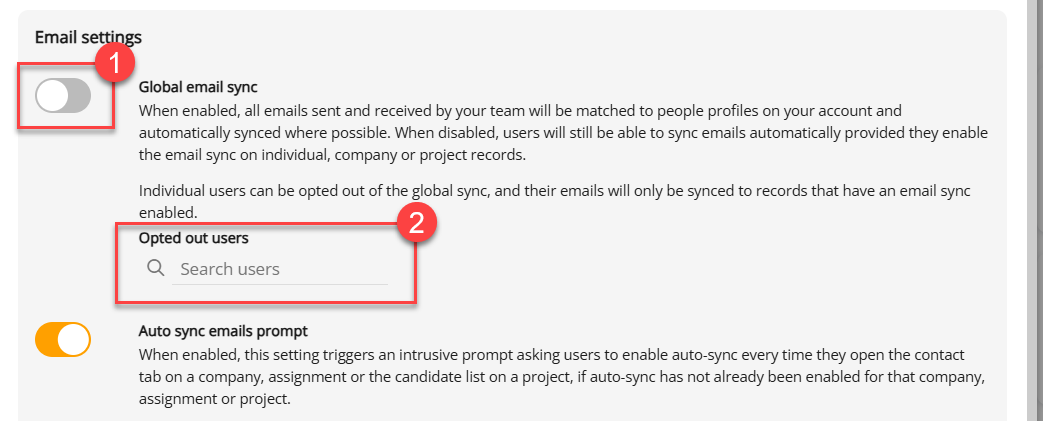The height and width of the screenshot is (421, 1043).
Task: Click the orange track of the Auto sync switch
Action: pos(47,339)
